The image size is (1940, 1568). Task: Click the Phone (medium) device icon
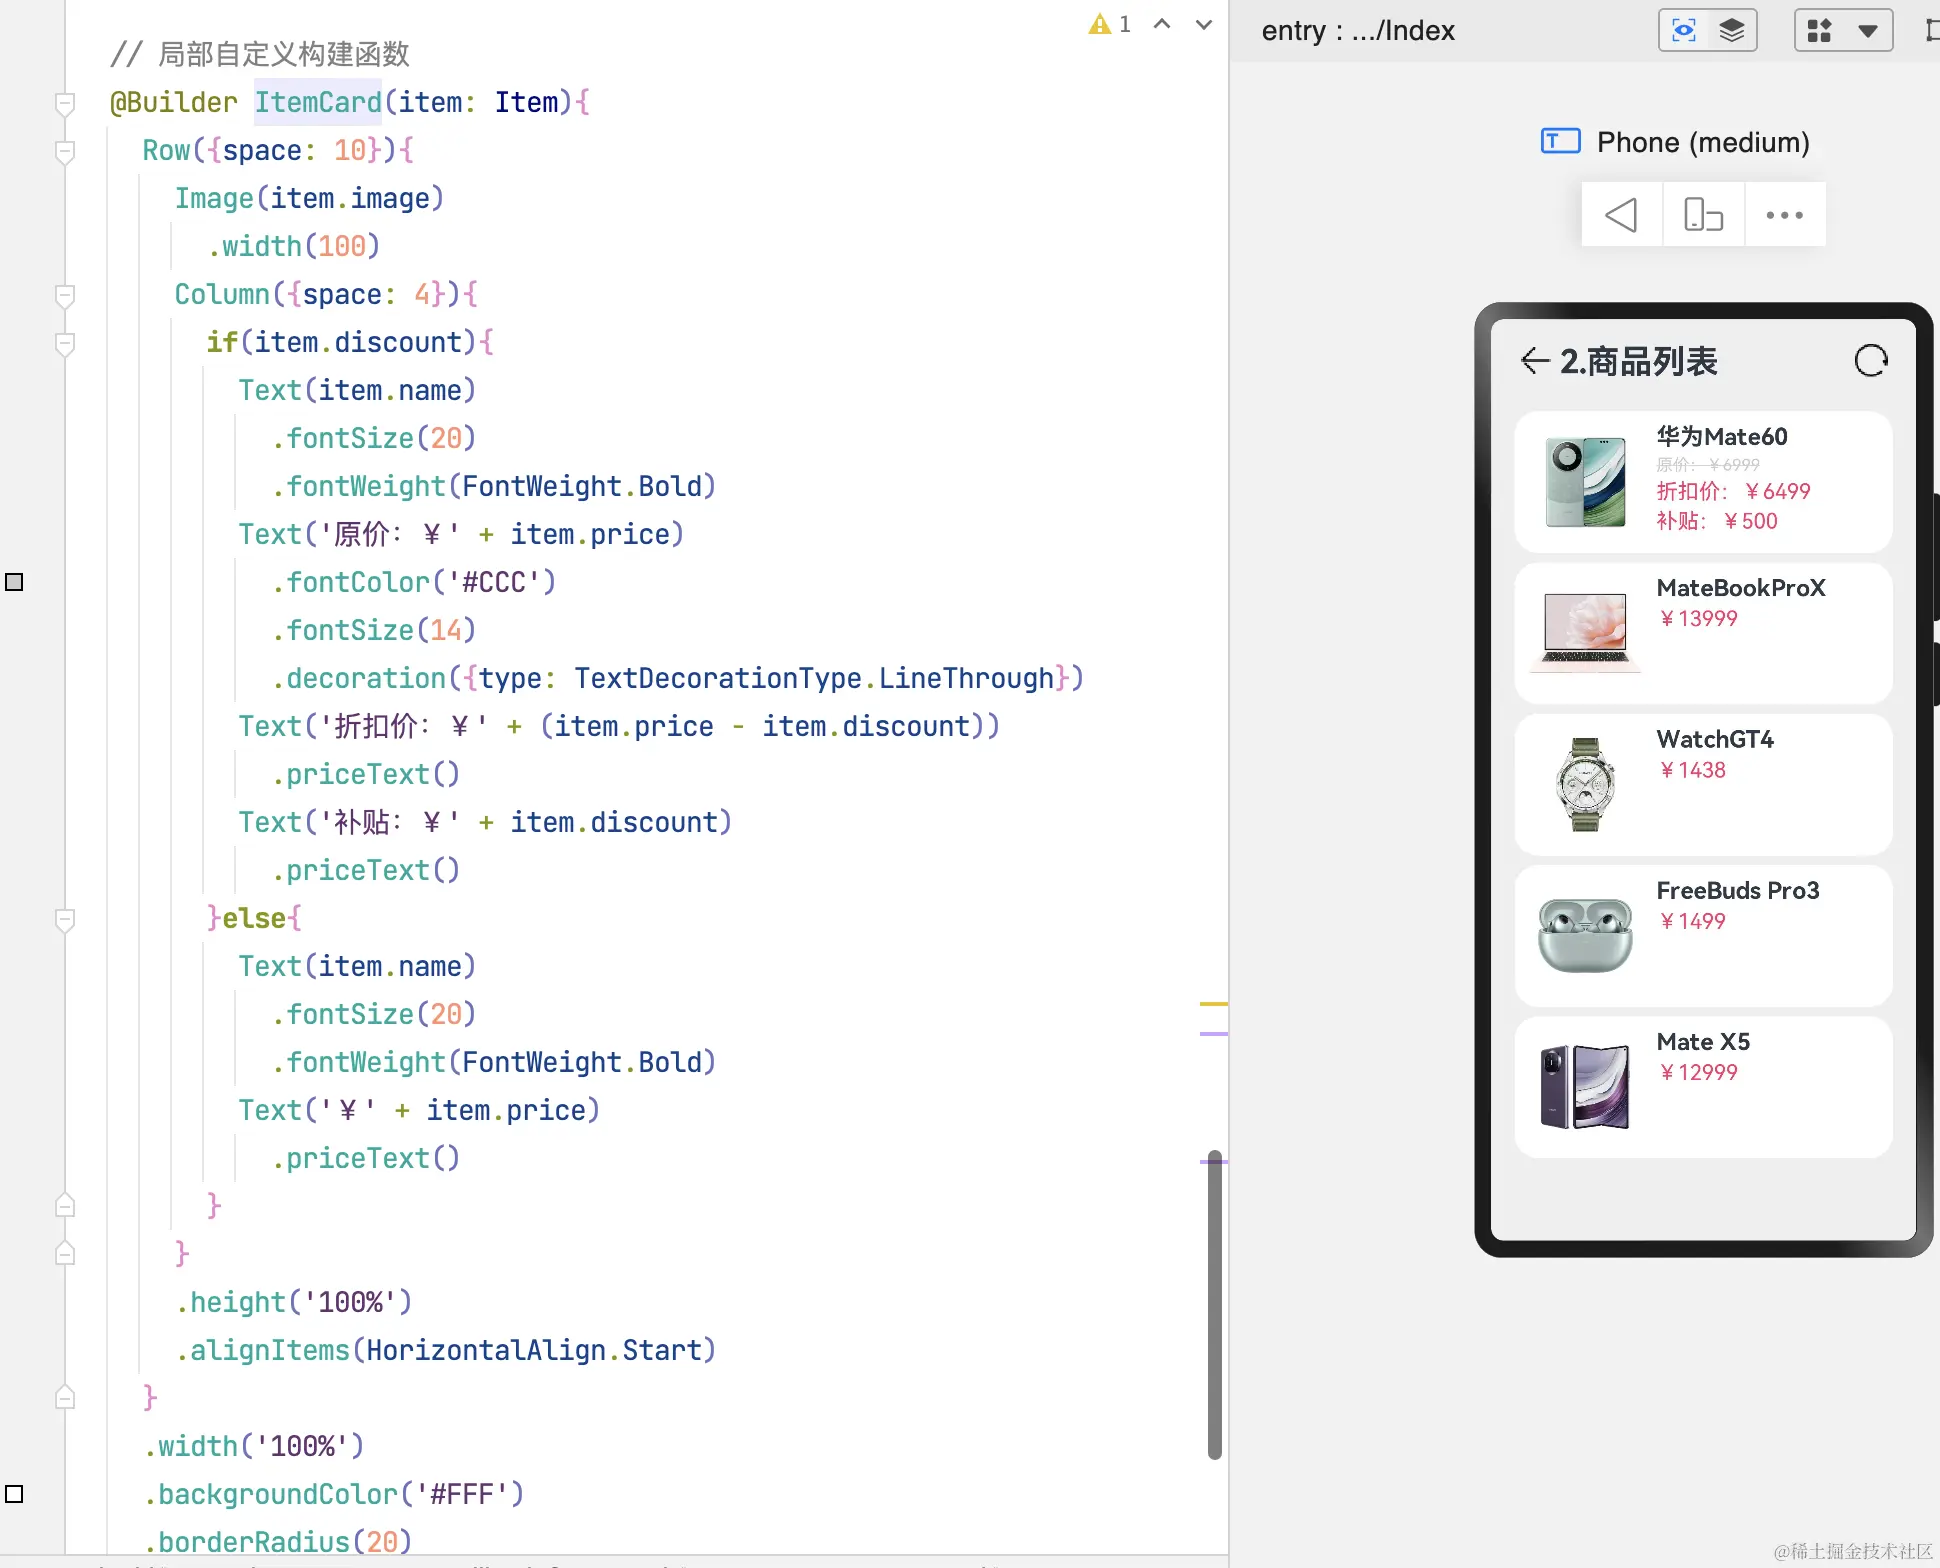1561,141
